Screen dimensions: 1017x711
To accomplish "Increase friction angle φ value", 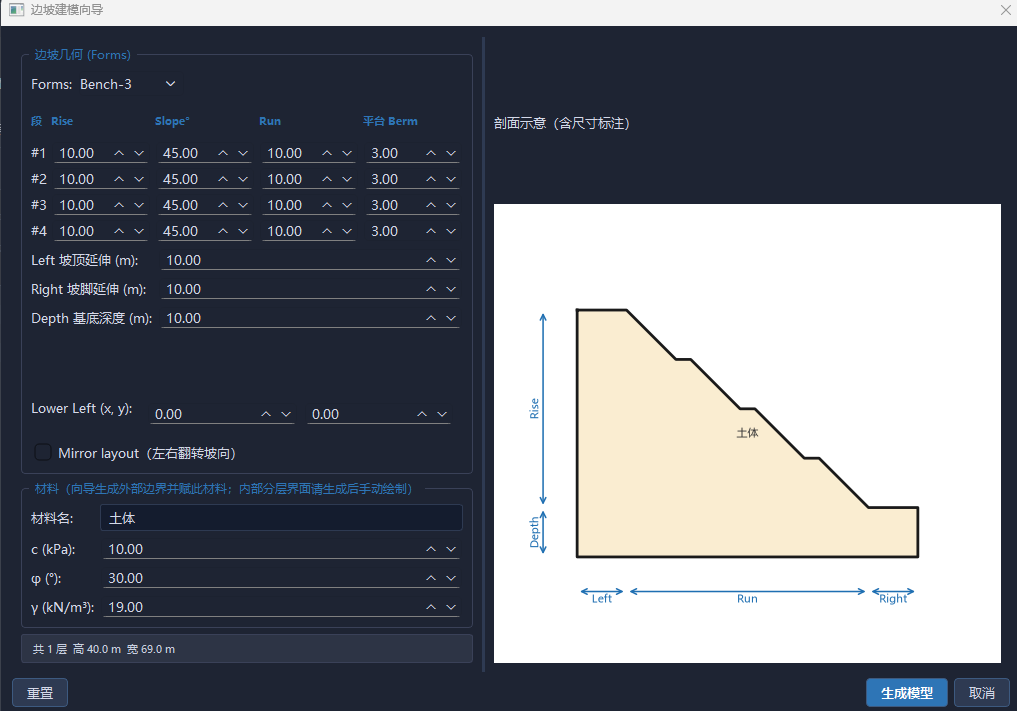I will click(431, 578).
